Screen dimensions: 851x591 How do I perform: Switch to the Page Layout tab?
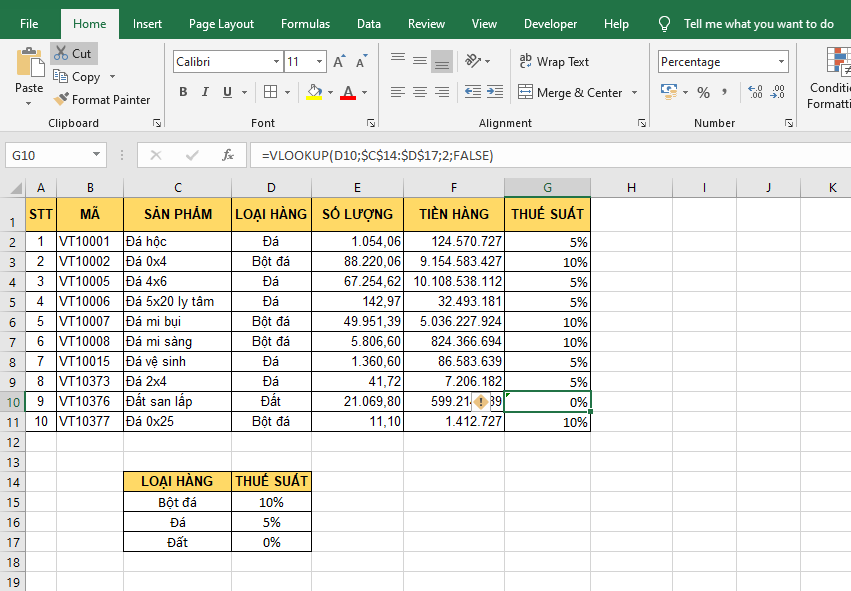(x=221, y=24)
